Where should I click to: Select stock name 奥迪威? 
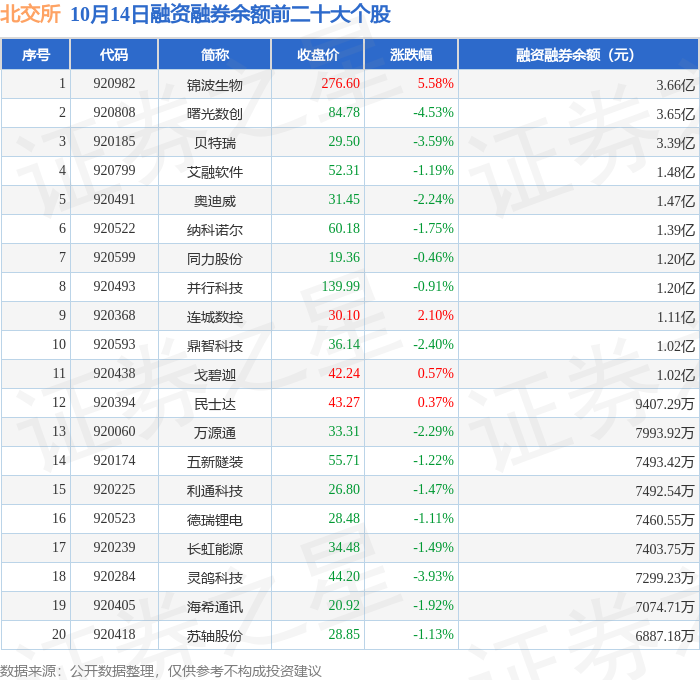215,201
